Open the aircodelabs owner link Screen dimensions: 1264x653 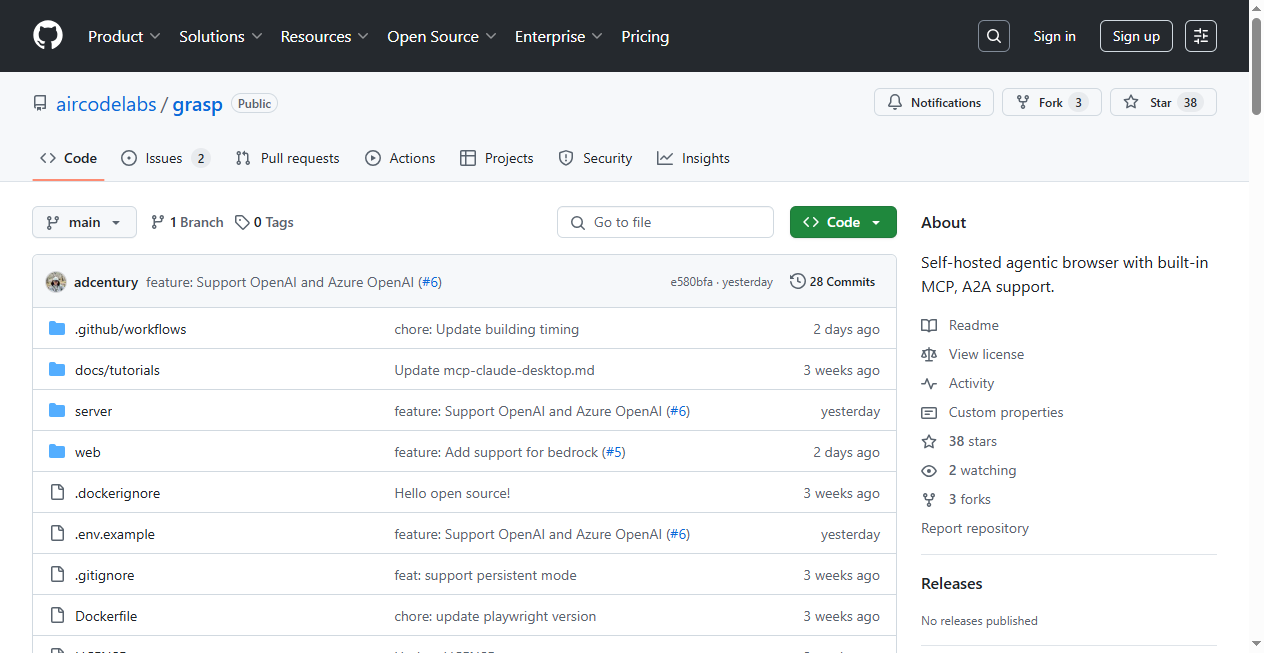[106, 103]
